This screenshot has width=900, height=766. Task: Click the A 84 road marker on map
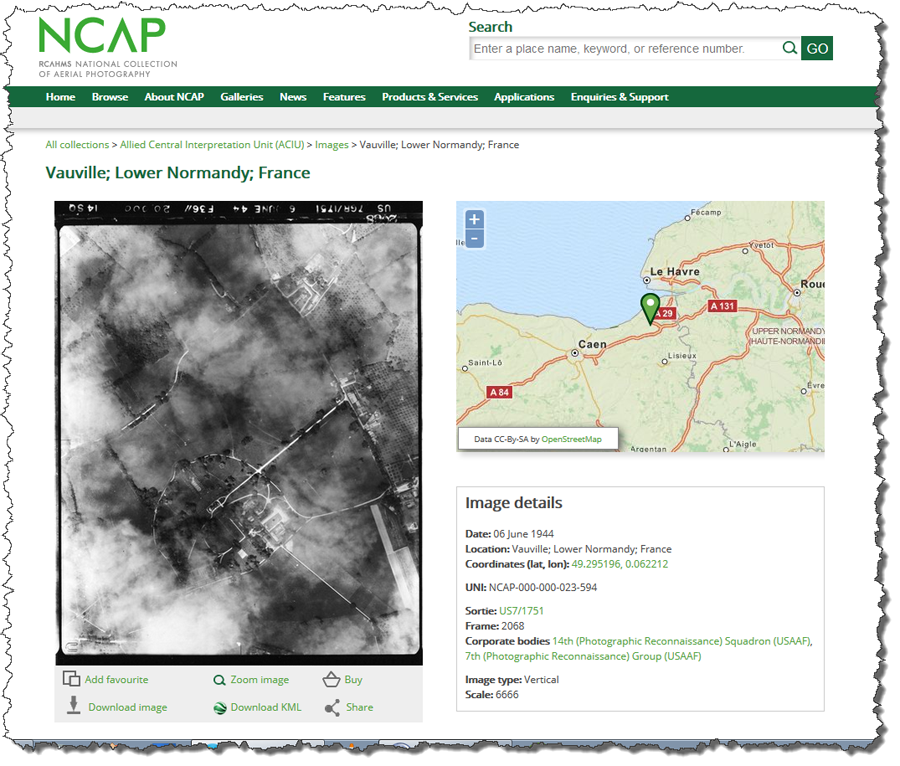click(499, 392)
